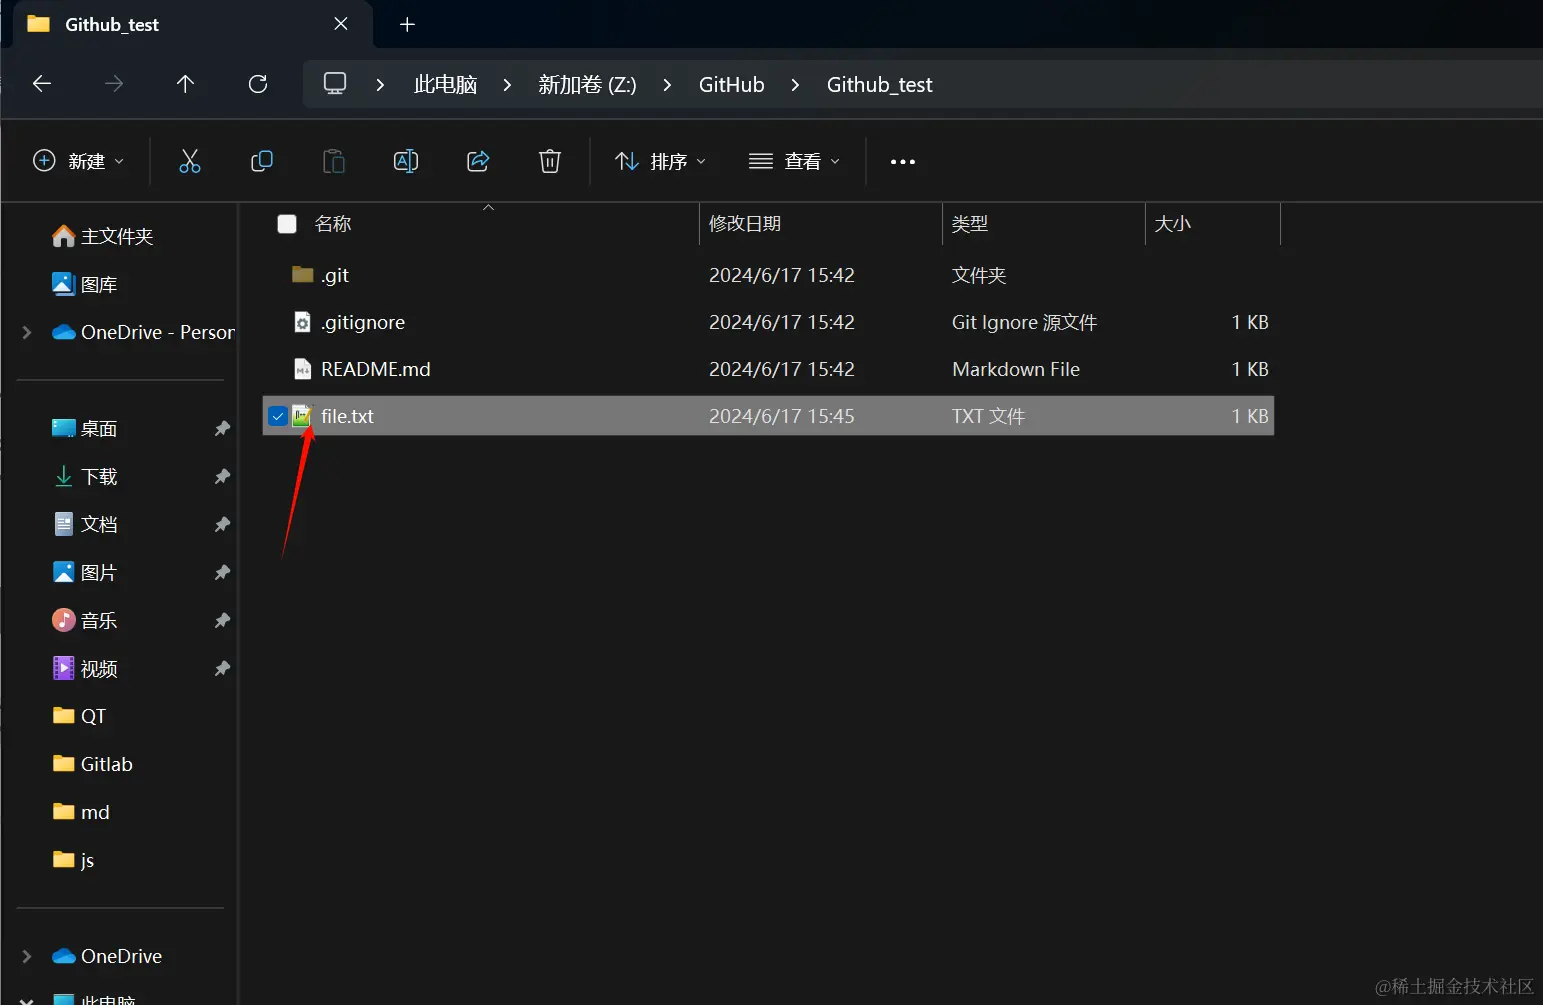Expand chevron before 此电脑 in breadcrumb
Viewport: 1543px width, 1005px height.
coord(380,85)
